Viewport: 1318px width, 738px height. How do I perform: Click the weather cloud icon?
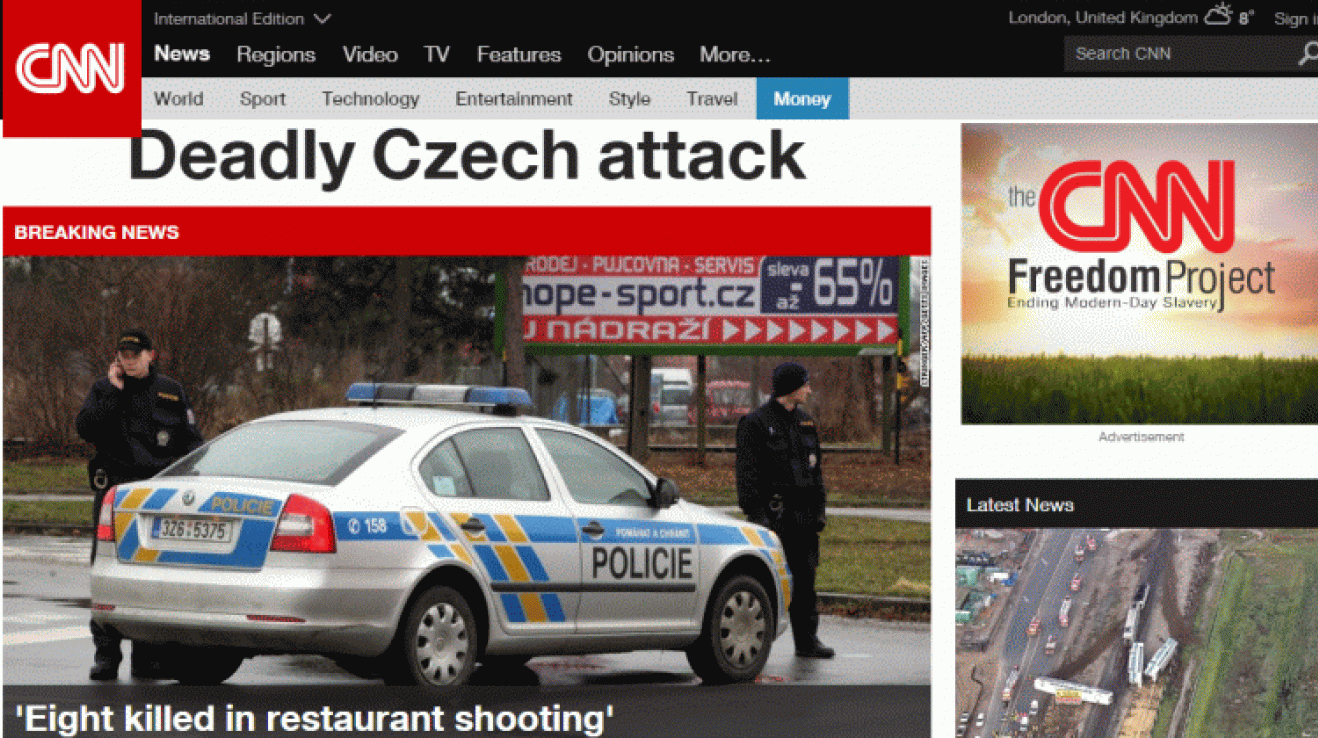1218,16
